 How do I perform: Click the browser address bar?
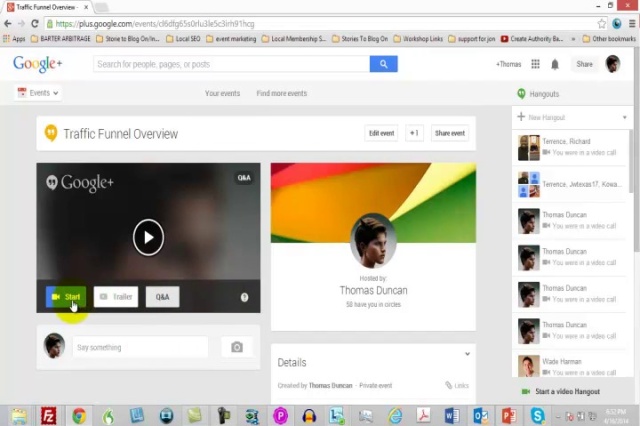(320, 24)
